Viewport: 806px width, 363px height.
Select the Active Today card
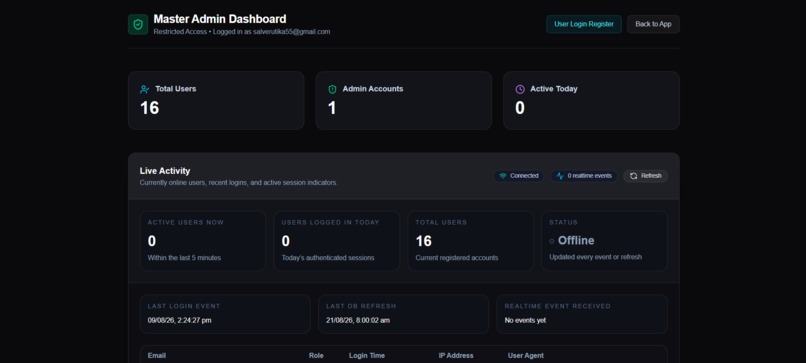coord(591,100)
